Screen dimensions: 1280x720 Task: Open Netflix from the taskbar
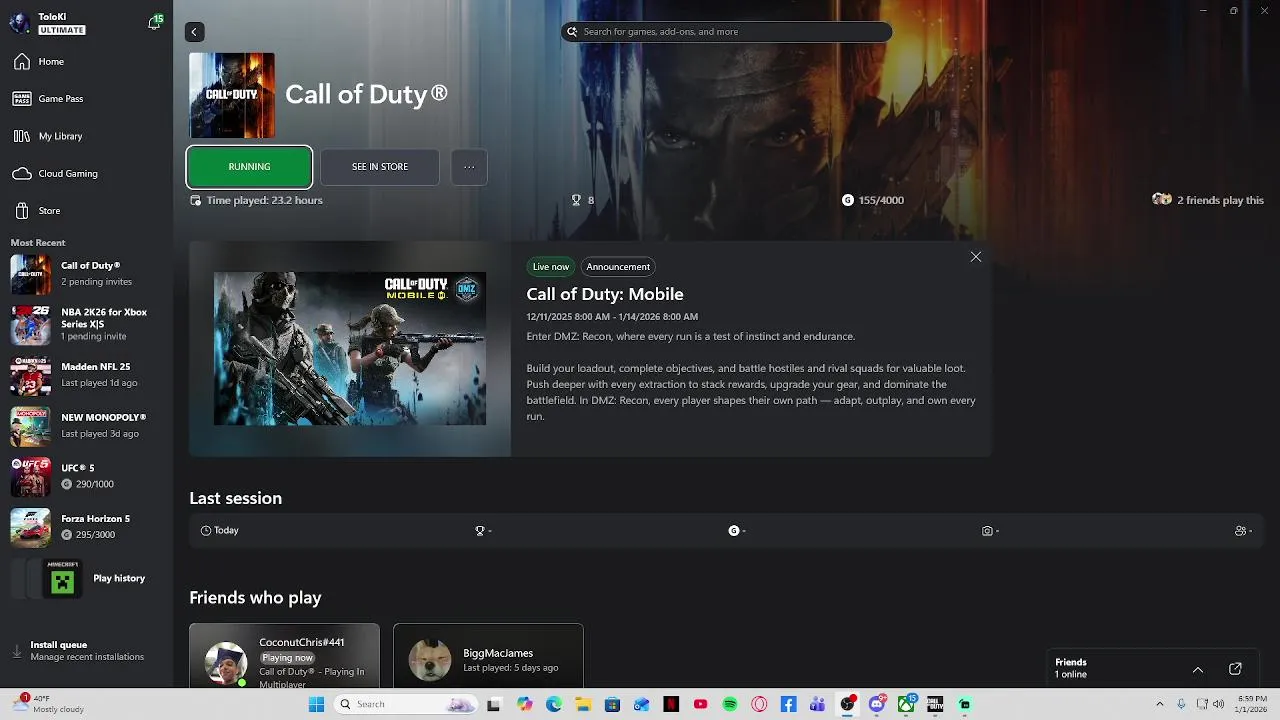pos(671,704)
